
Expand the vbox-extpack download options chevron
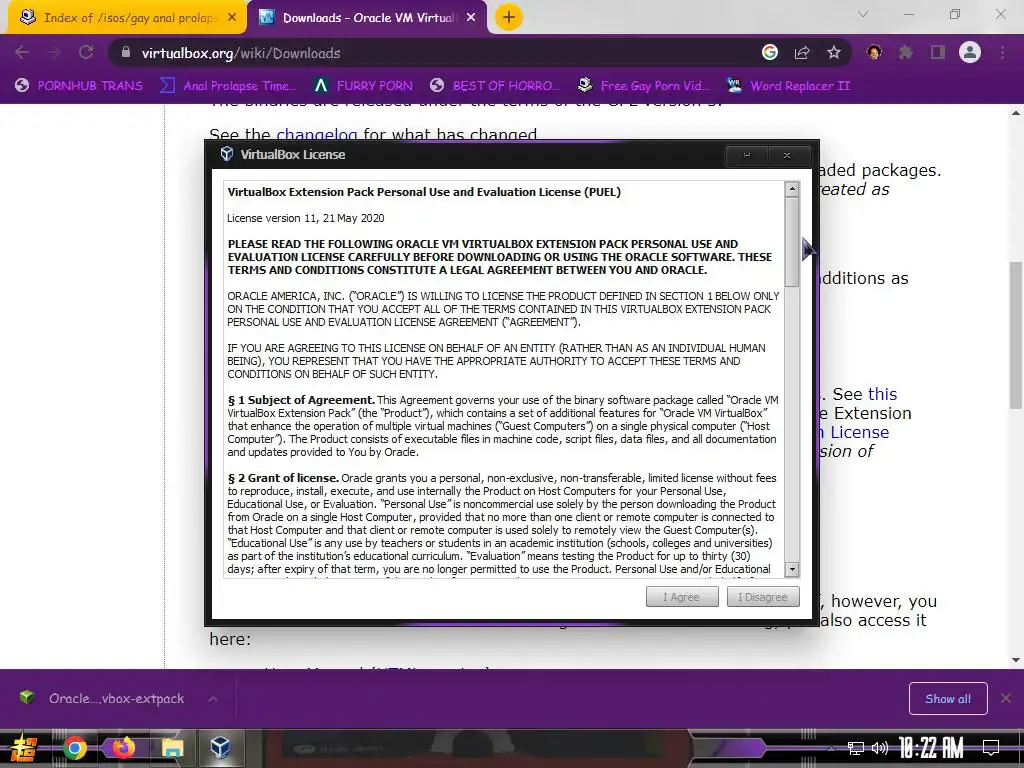213,699
